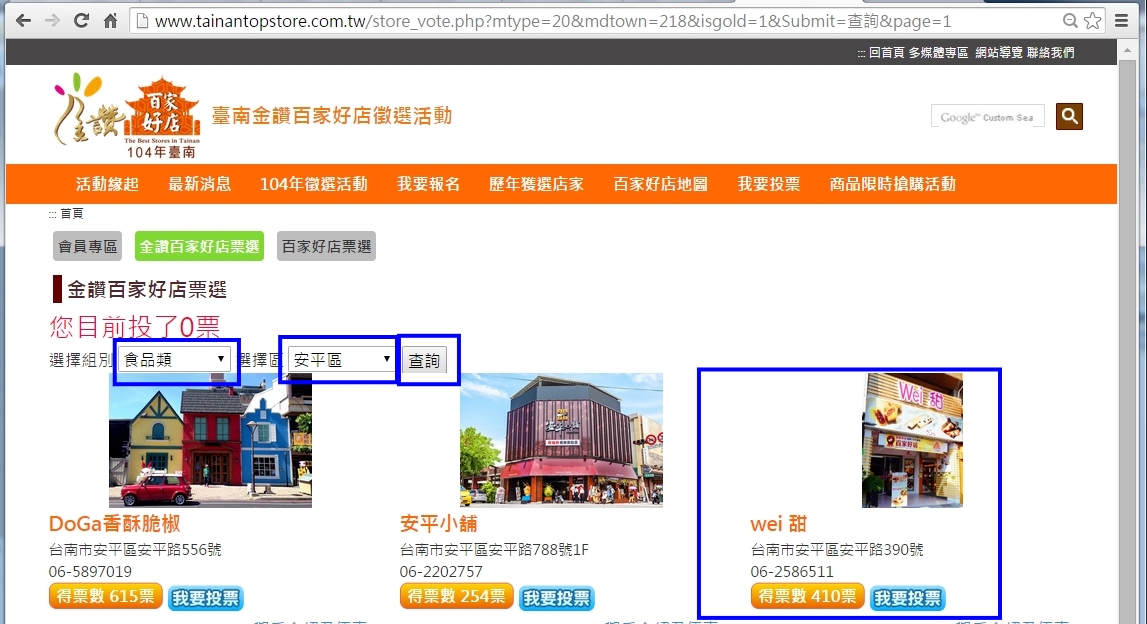Reload the page with the refresh icon
This screenshot has width=1147, height=624.
tap(81, 20)
